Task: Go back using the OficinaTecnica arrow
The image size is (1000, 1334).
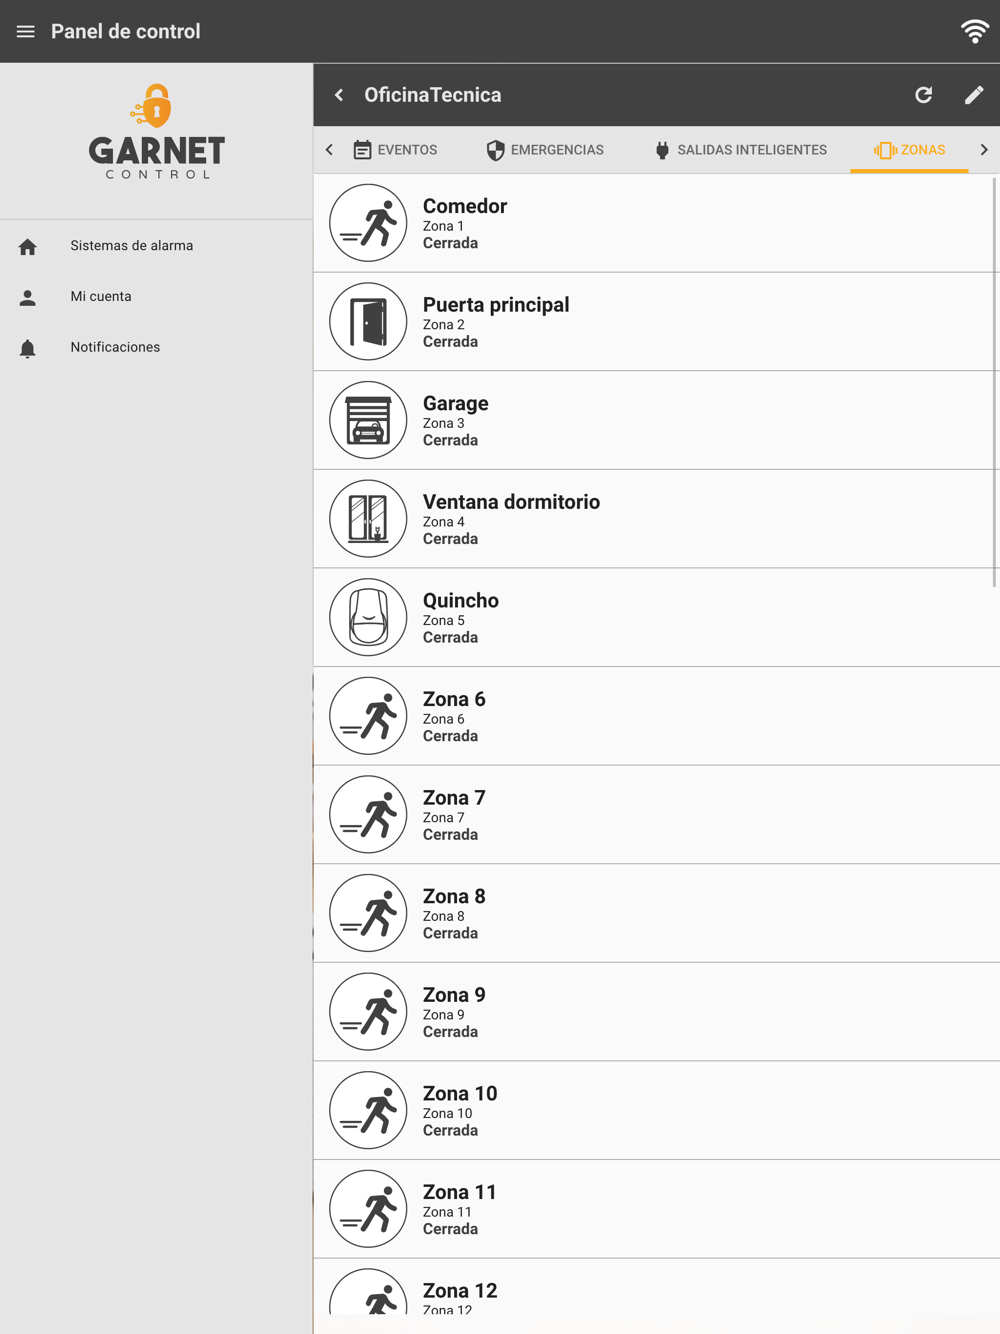Action: coord(339,95)
